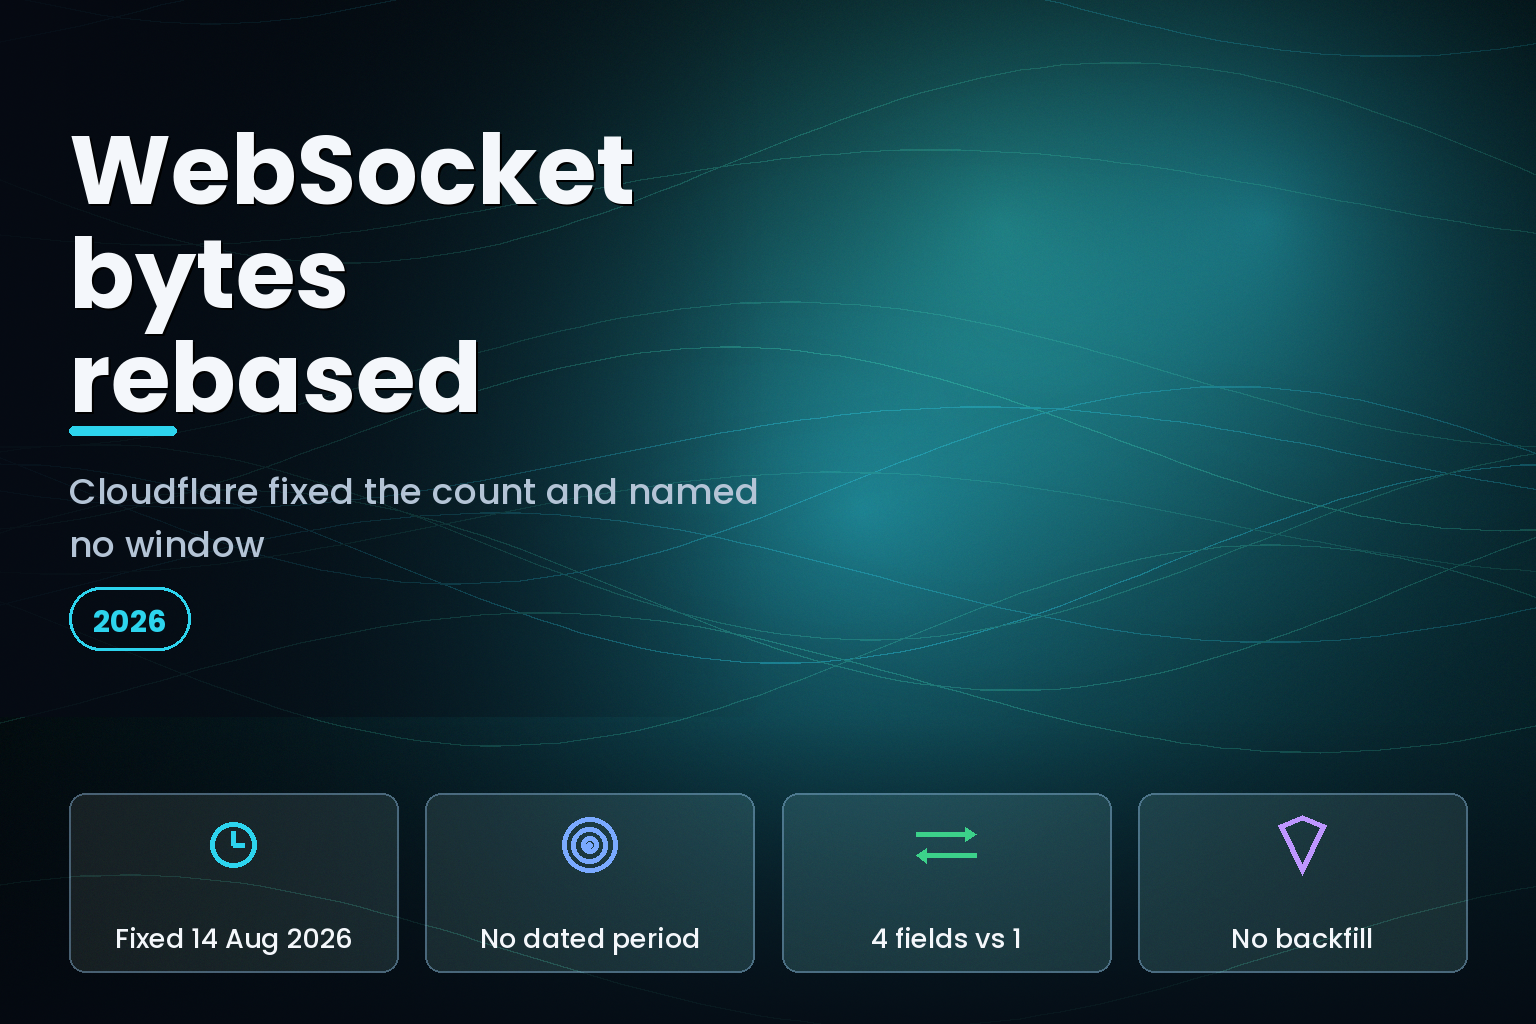Open the No backfill card

click(1303, 883)
